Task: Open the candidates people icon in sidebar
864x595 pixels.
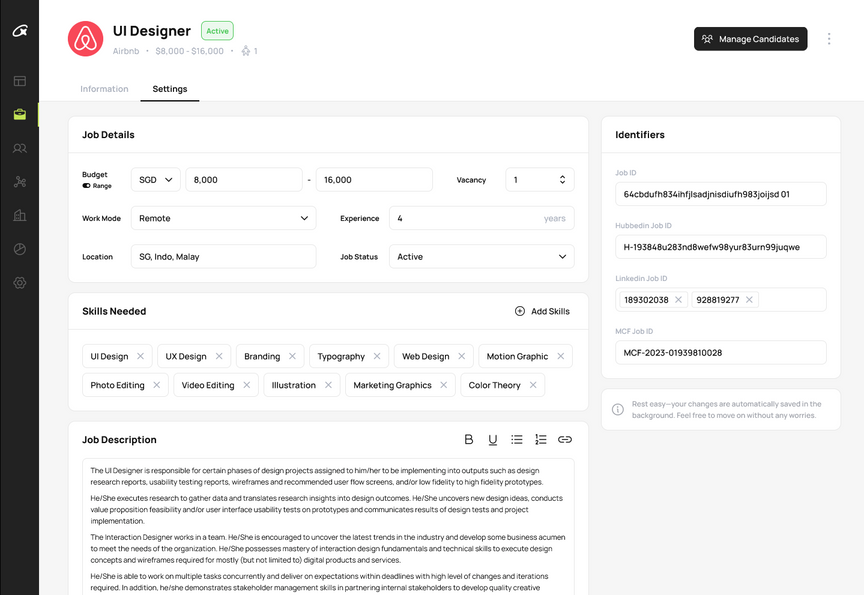Action: click(19, 148)
